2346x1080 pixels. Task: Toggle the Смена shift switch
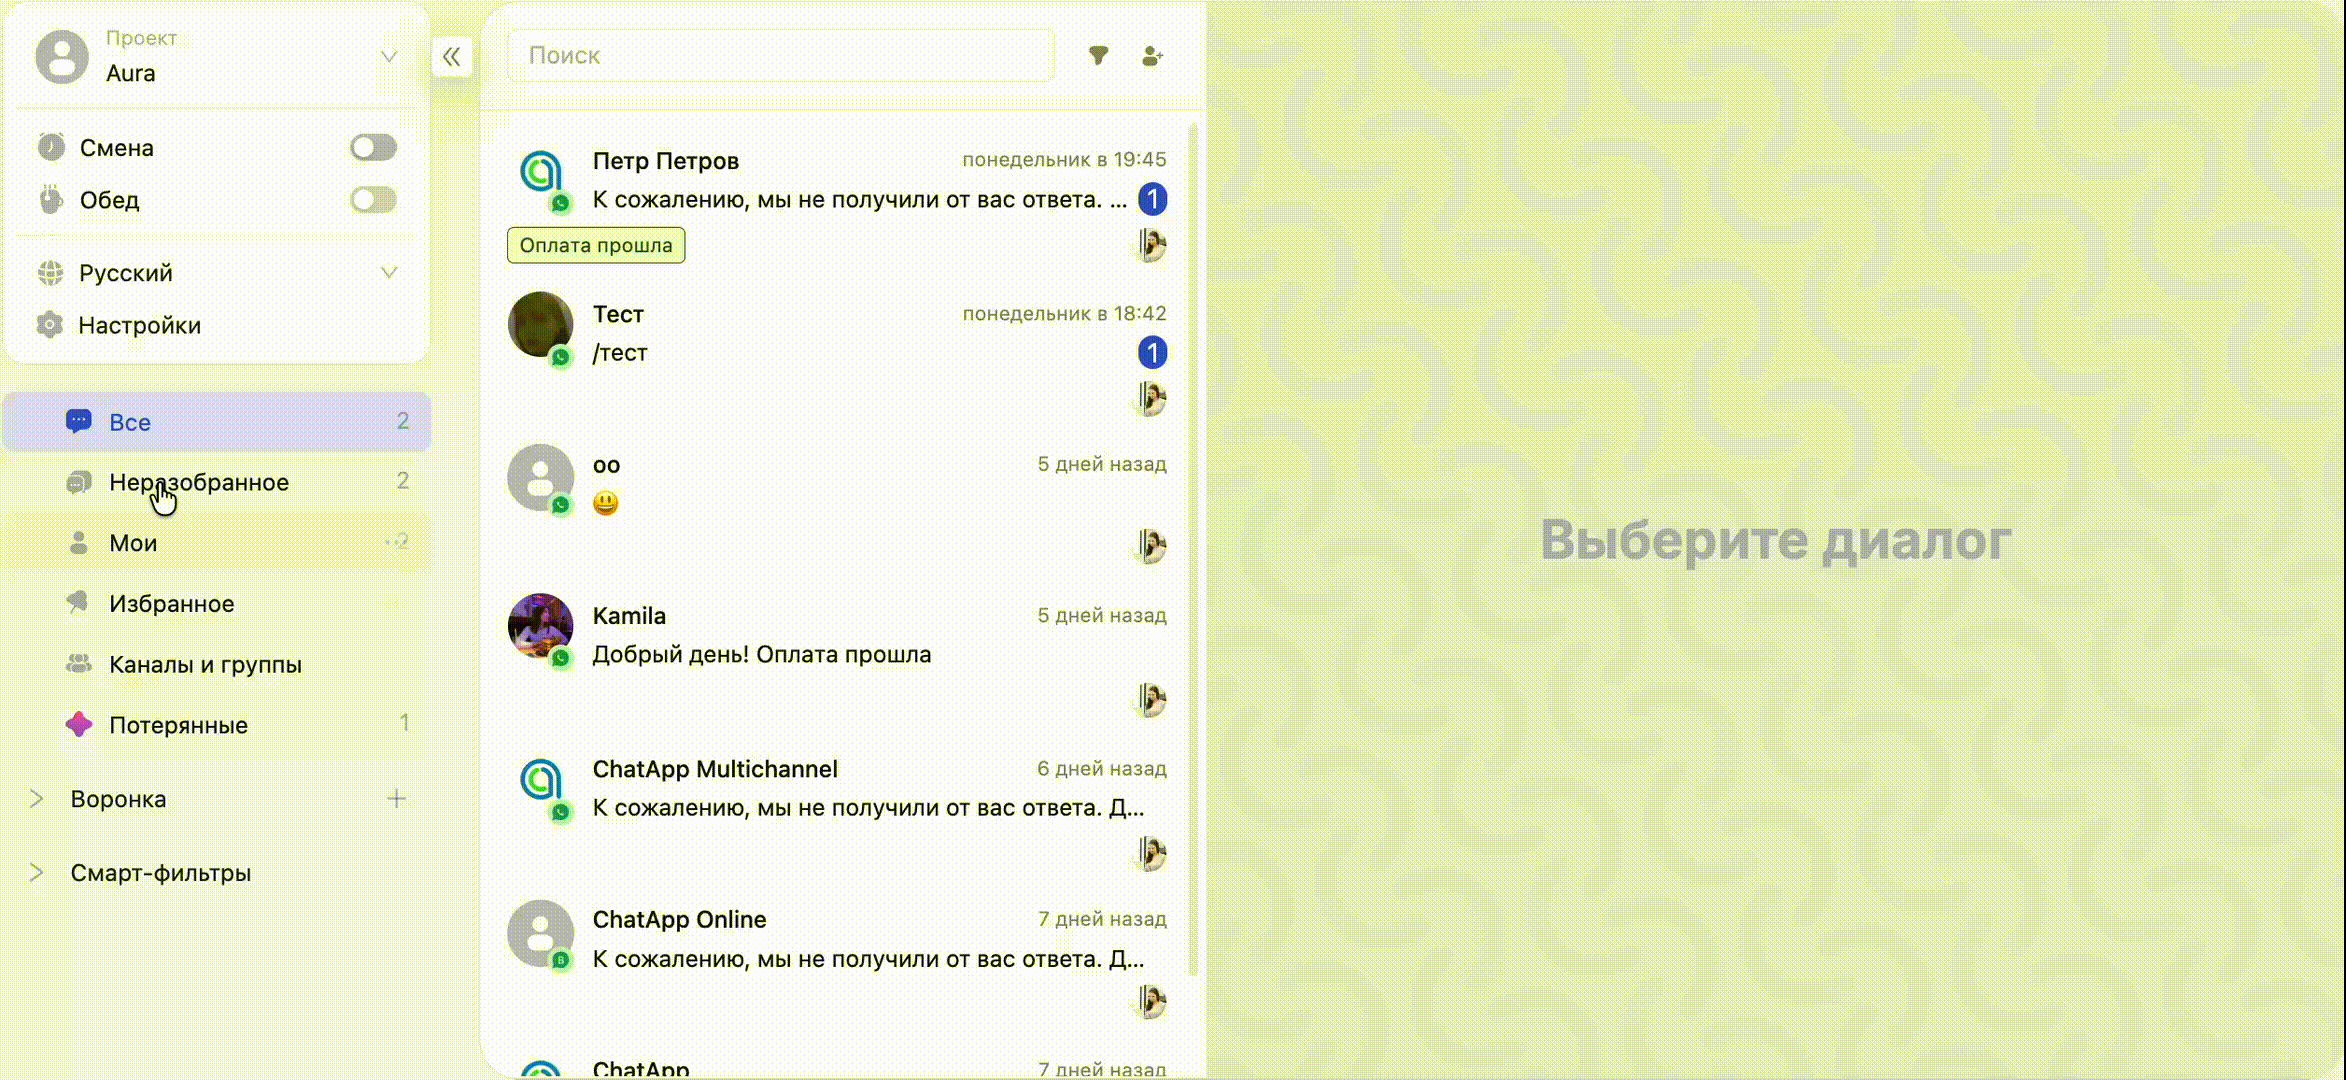pyautogui.click(x=373, y=147)
